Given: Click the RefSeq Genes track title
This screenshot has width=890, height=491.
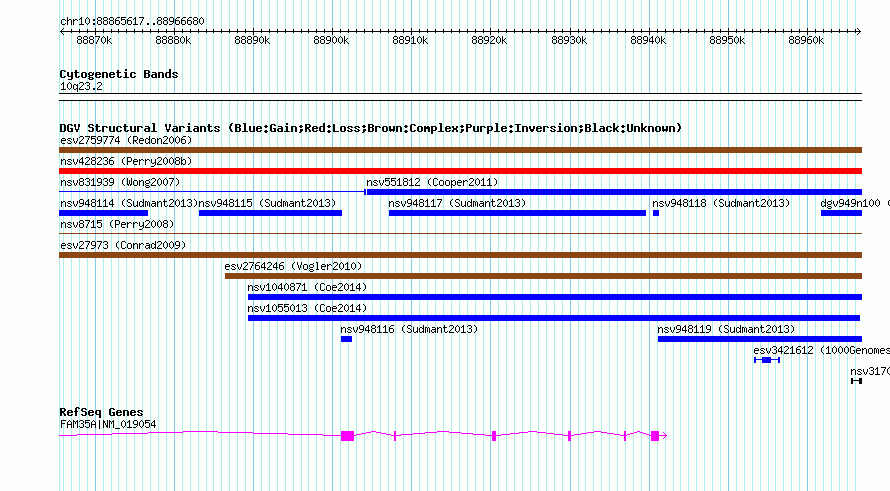Looking at the screenshot, I should click(x=101, y=412).
